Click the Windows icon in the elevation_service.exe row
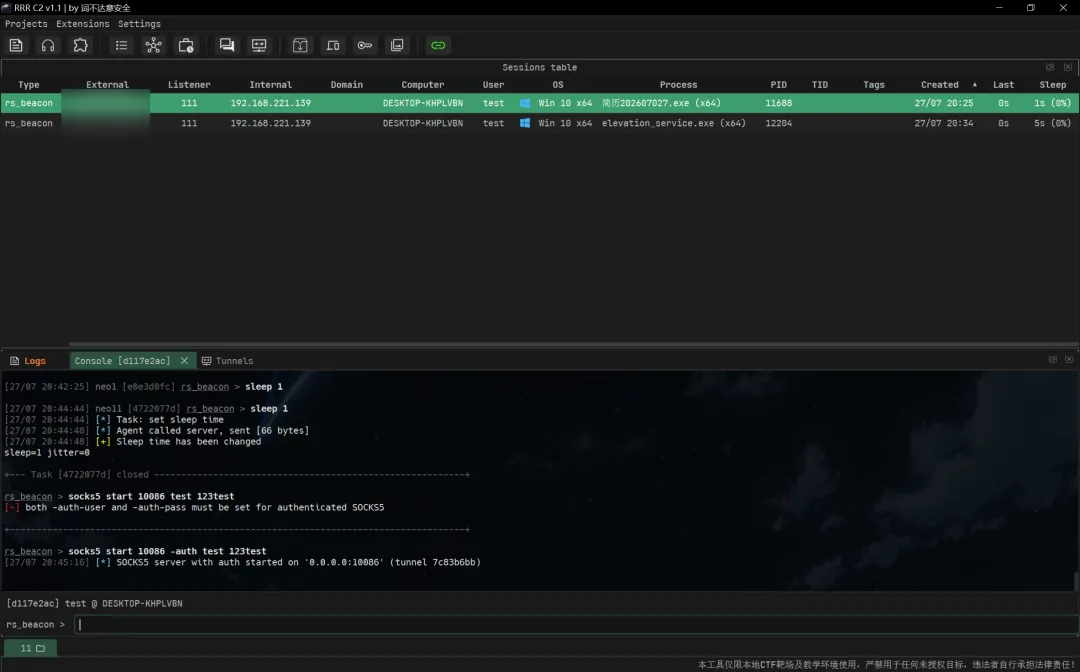Viewport: 1080px width, 672px height. point(525,123)
